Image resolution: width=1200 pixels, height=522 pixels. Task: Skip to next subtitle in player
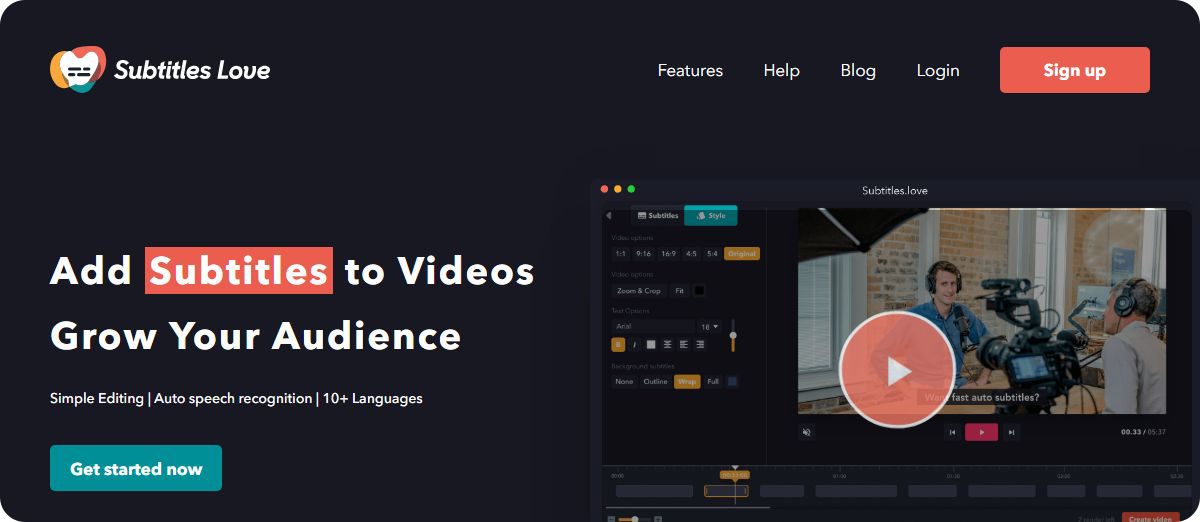(x=1011, y=432)
